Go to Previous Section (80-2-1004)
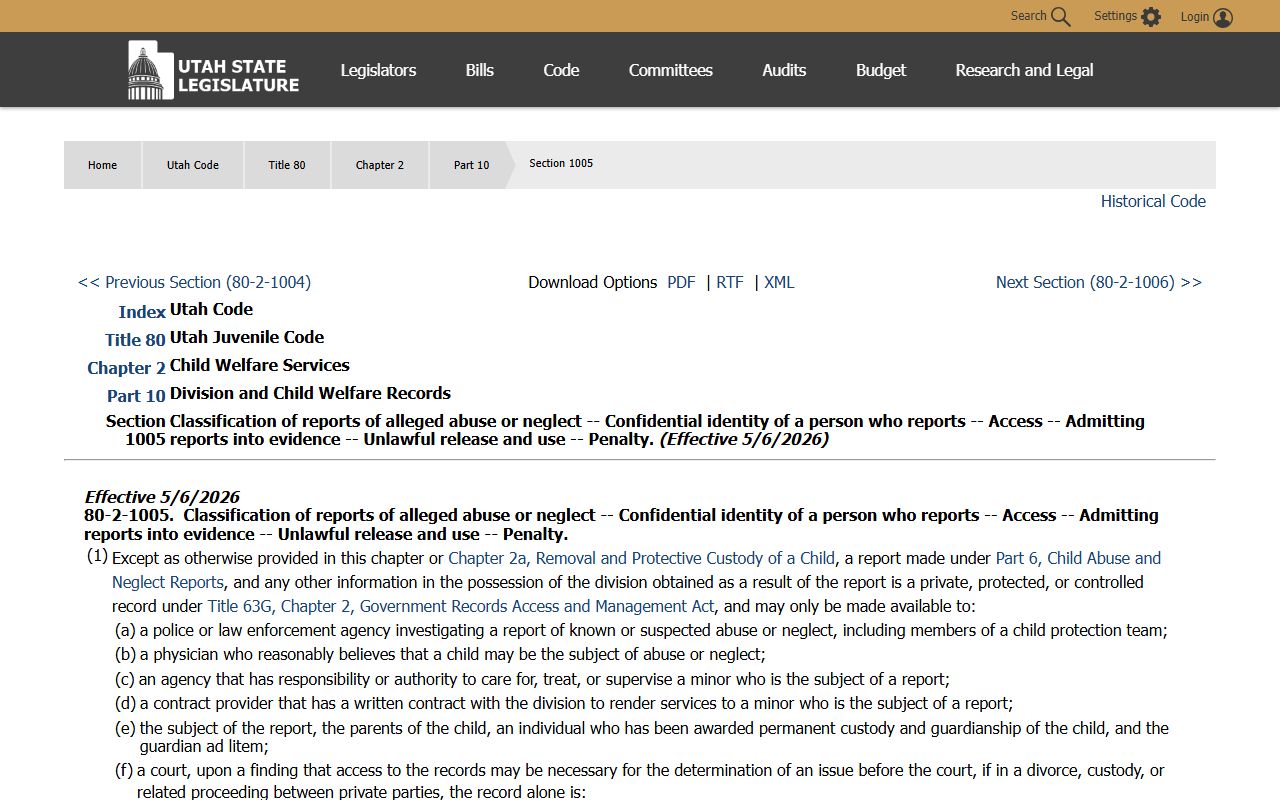1280x800 pixels. 194,282
